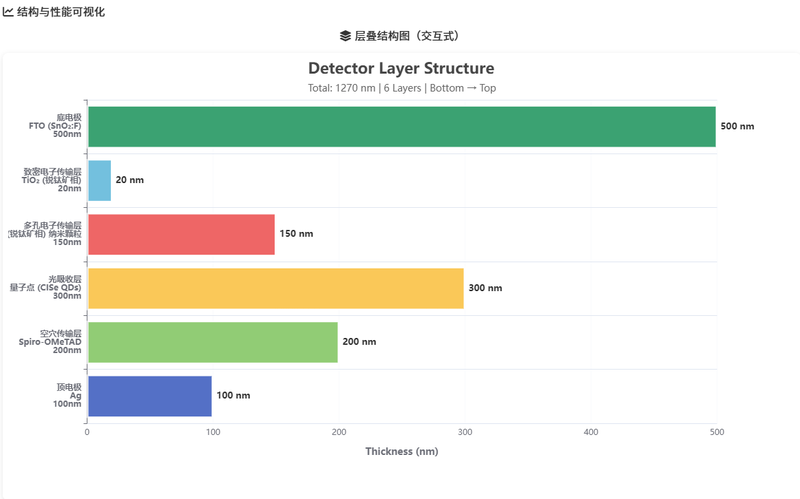Click the "Detector Layer Structure" chart title
The image size is (800, 499).
[400, 68]
